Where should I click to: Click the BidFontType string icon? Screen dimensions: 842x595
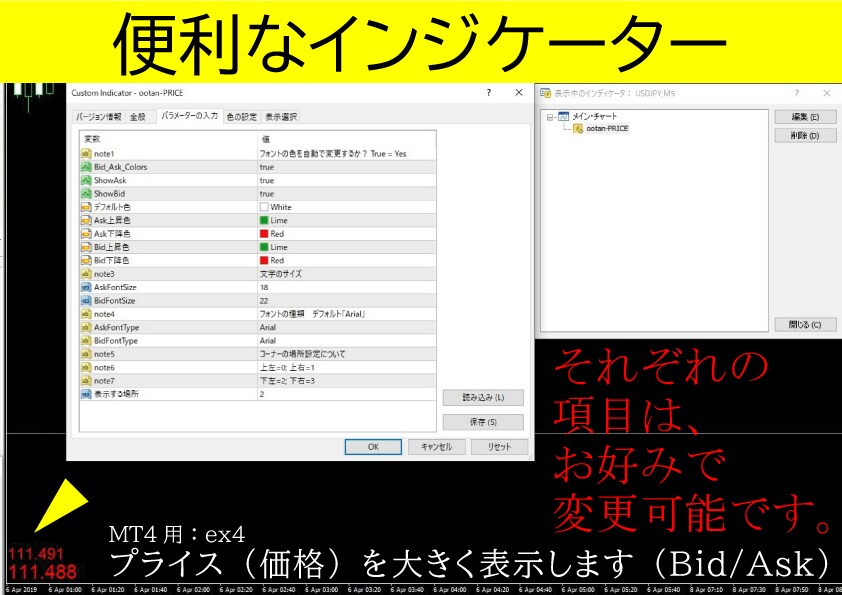[x=86, y=340]
